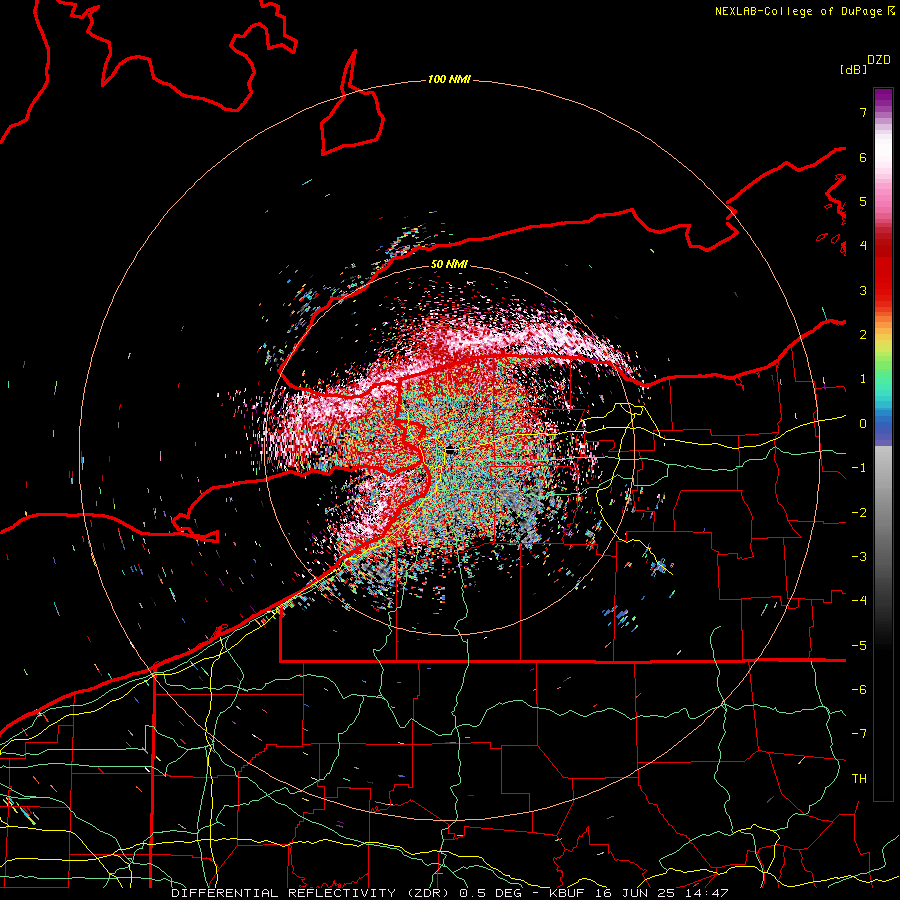This screenshot has height=900, width=900.
Task: Click the ZDR color scale bar
Action: pyautogui.click(x=883, y=444)
